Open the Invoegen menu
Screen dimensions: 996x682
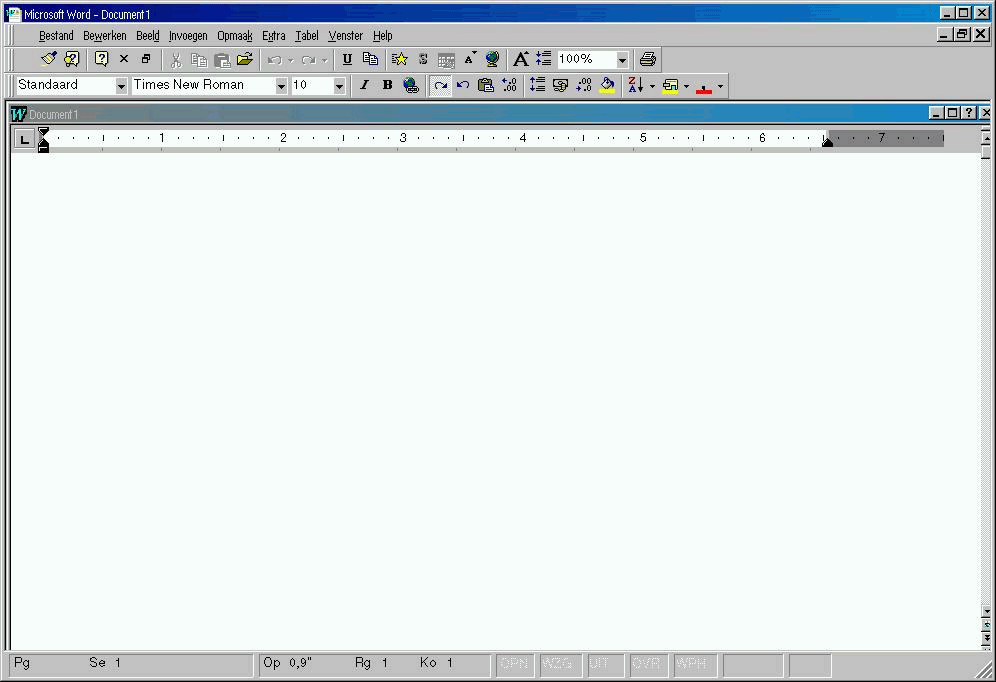pos(188,36)
